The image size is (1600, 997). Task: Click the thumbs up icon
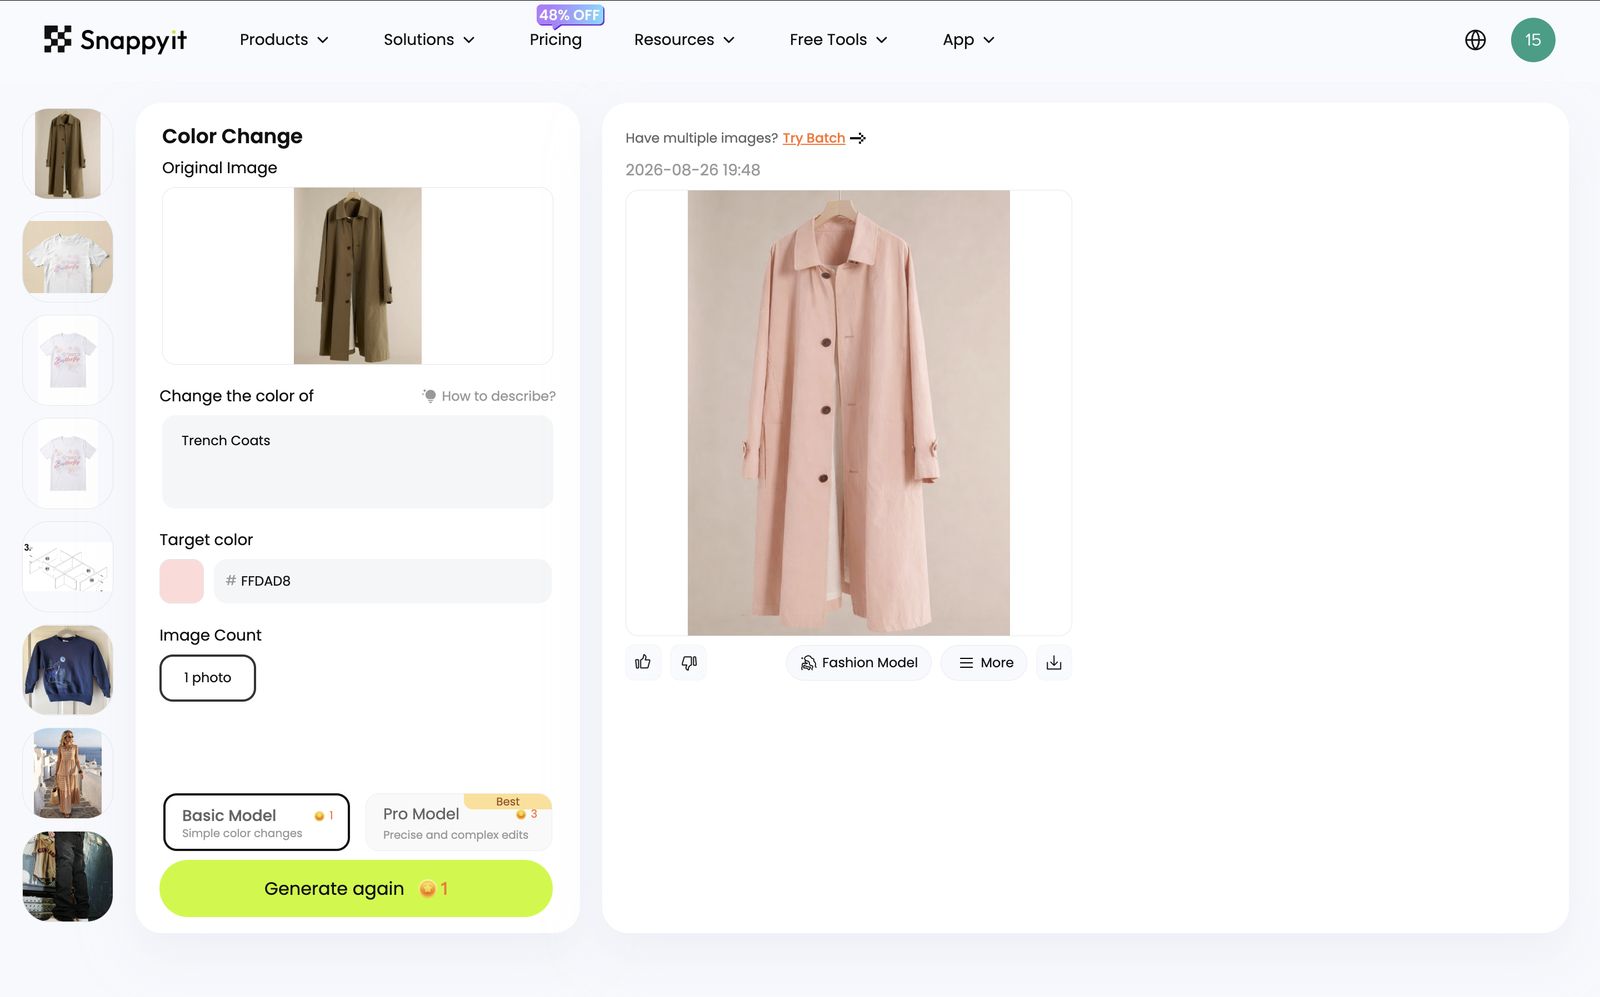click(x=643, y=662)
